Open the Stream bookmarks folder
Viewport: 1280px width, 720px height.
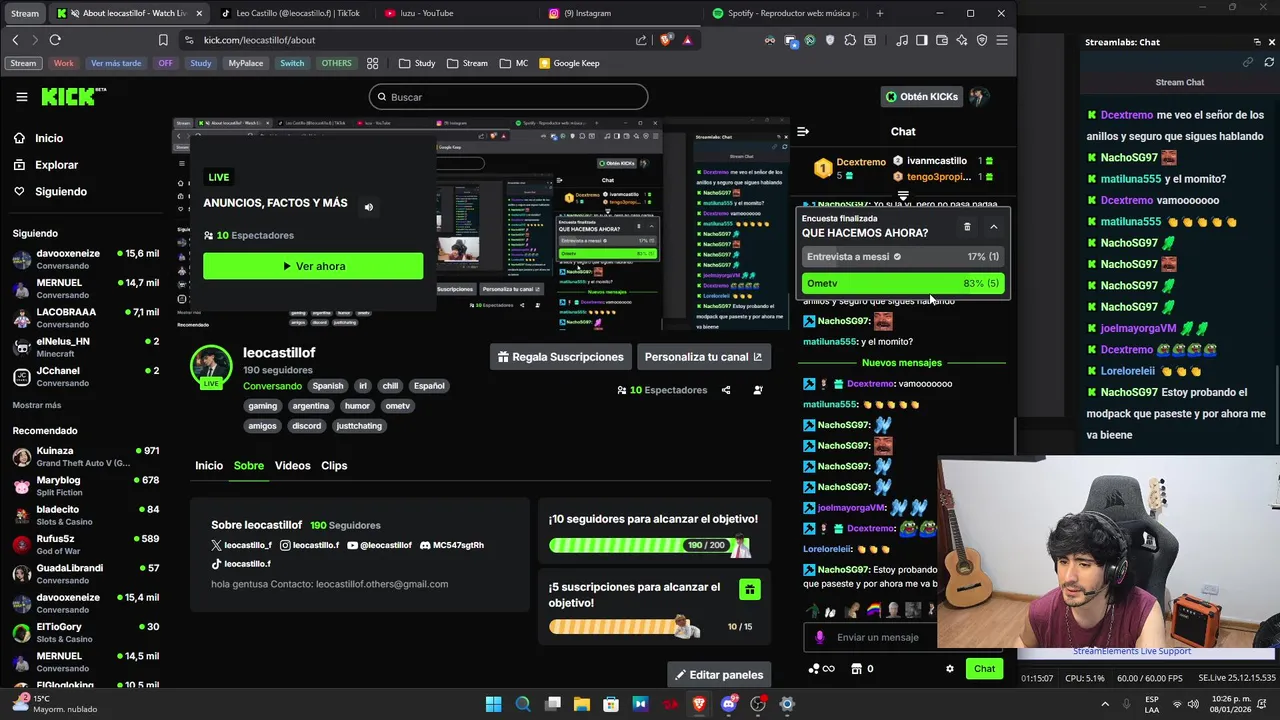point(467,63)
